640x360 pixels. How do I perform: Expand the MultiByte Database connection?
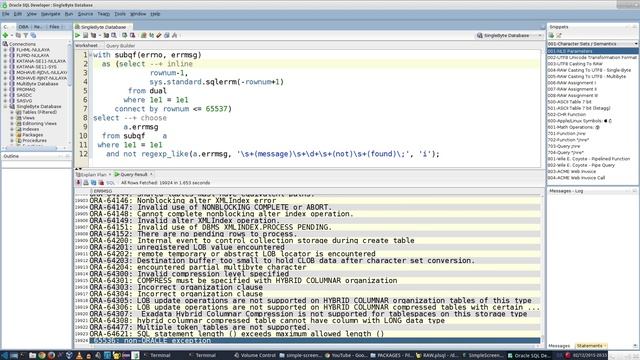coord(6,84)
